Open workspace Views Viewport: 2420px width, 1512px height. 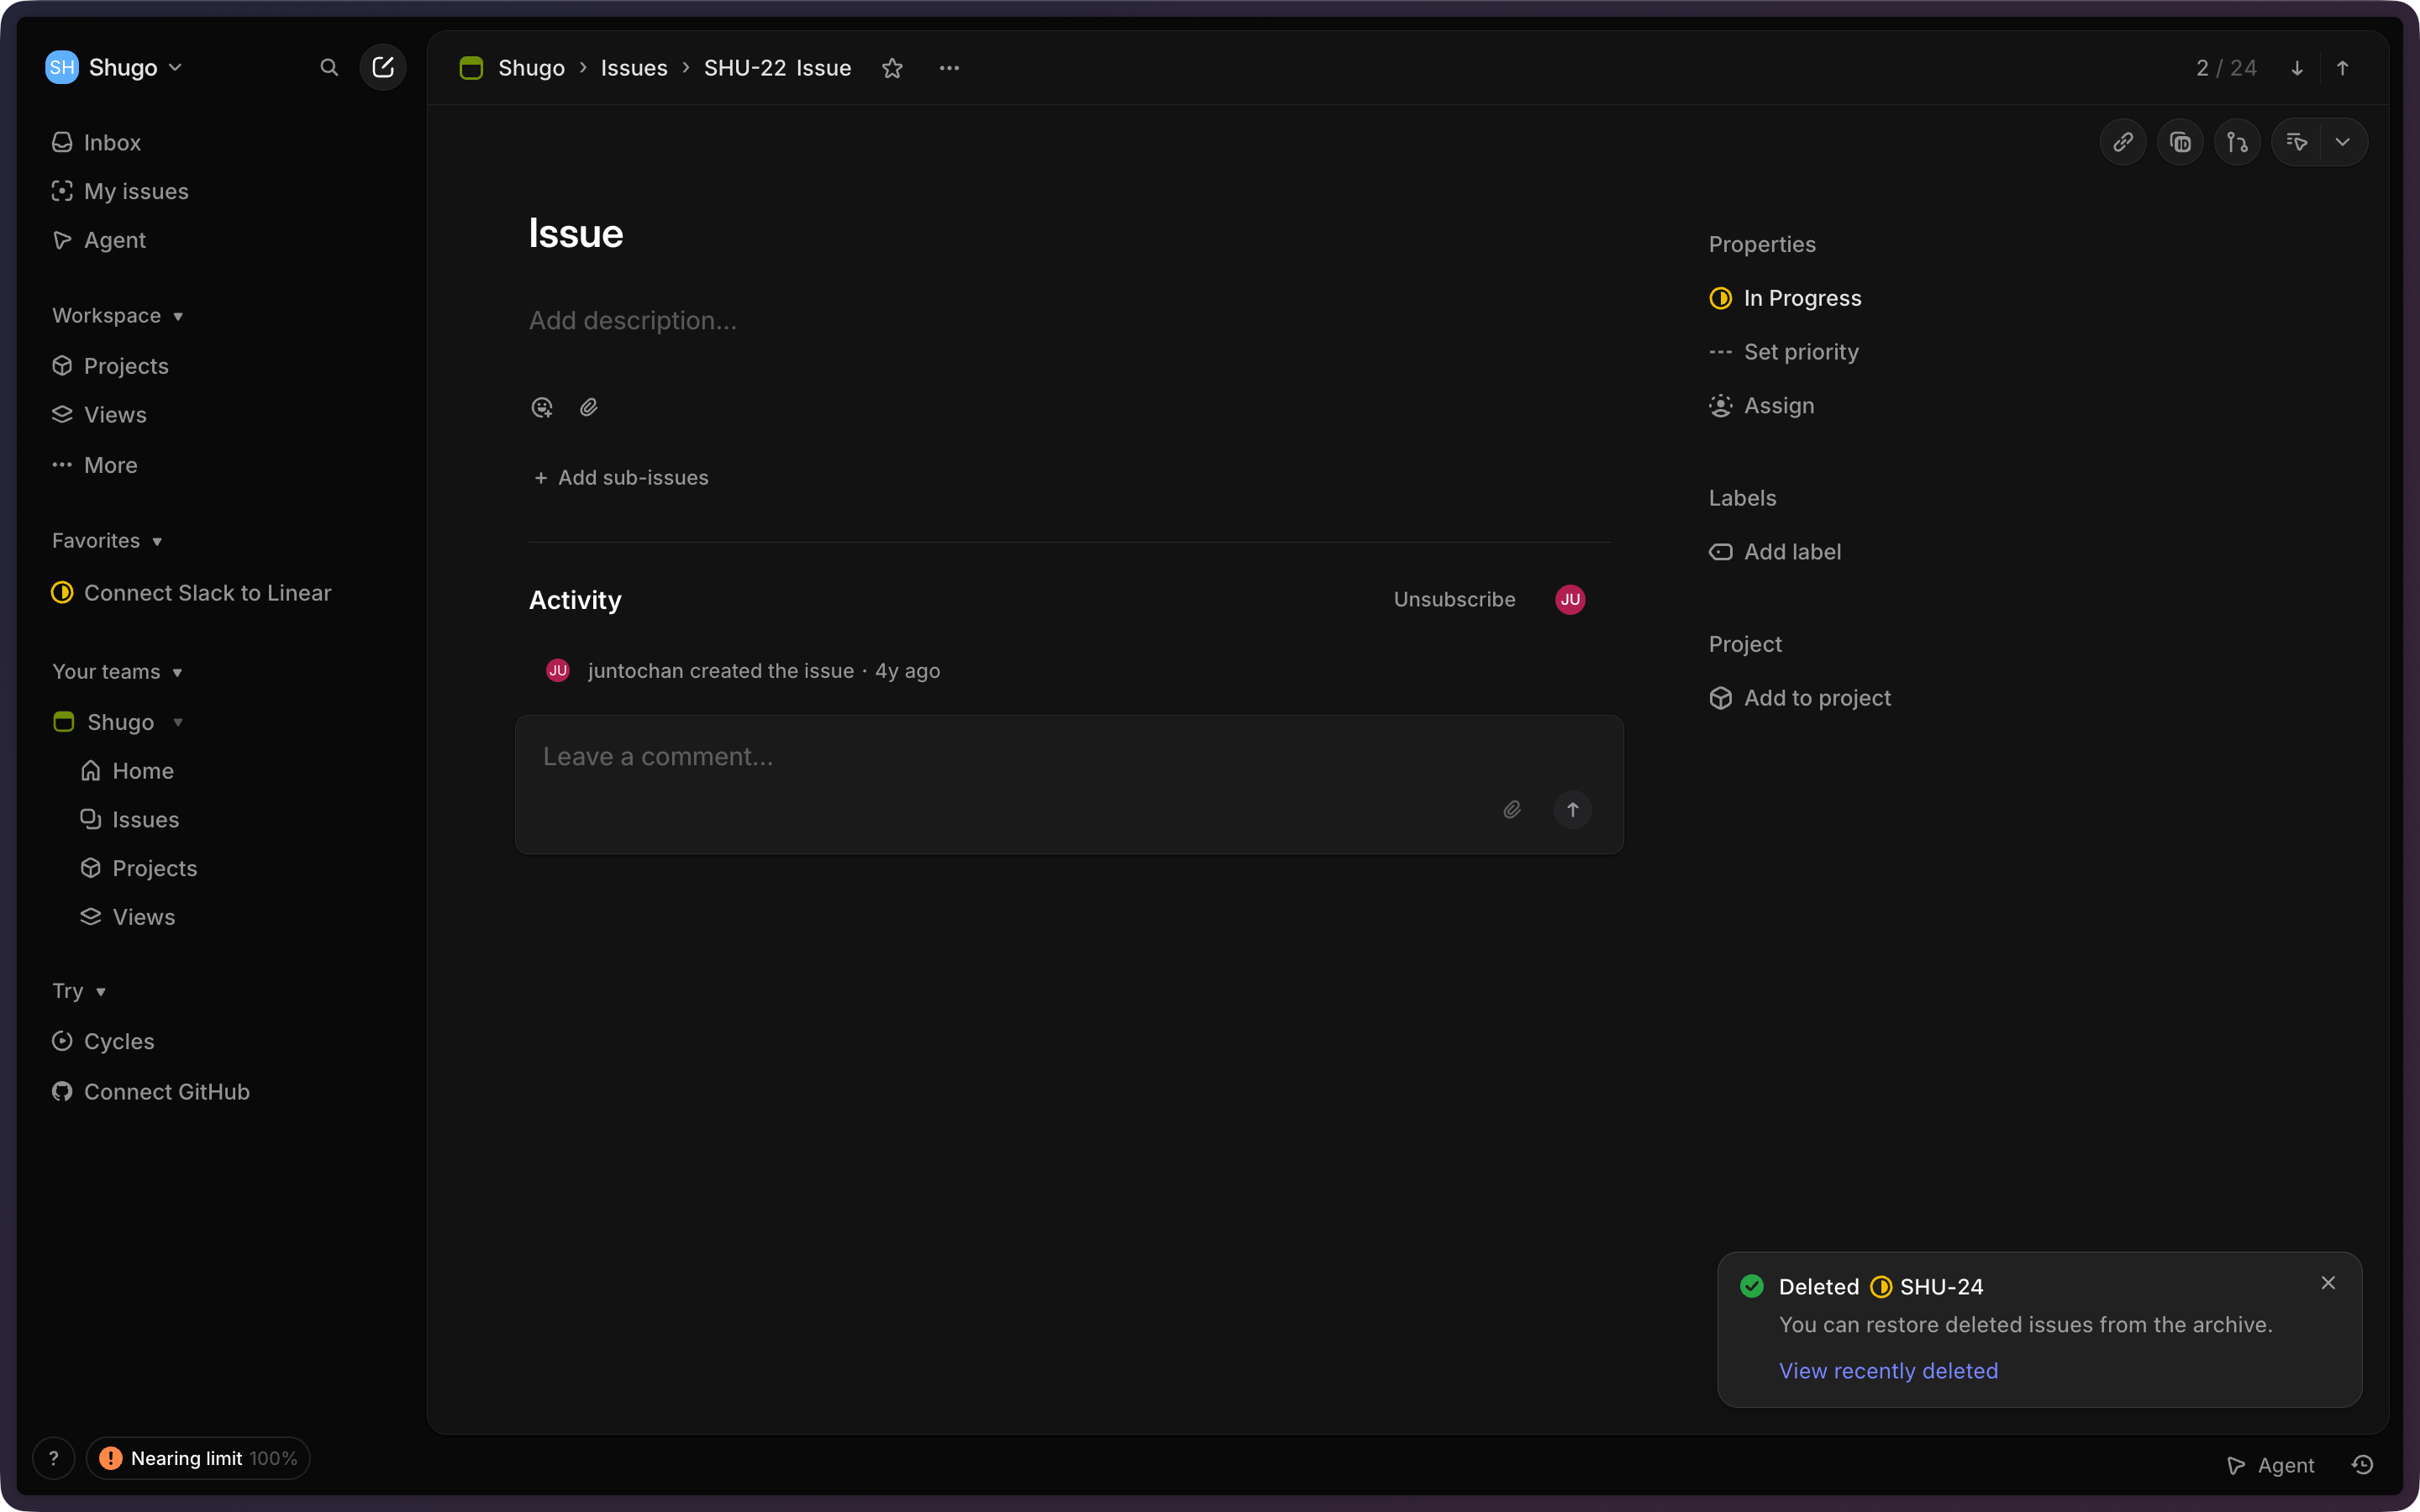click(x=99, y=415)
